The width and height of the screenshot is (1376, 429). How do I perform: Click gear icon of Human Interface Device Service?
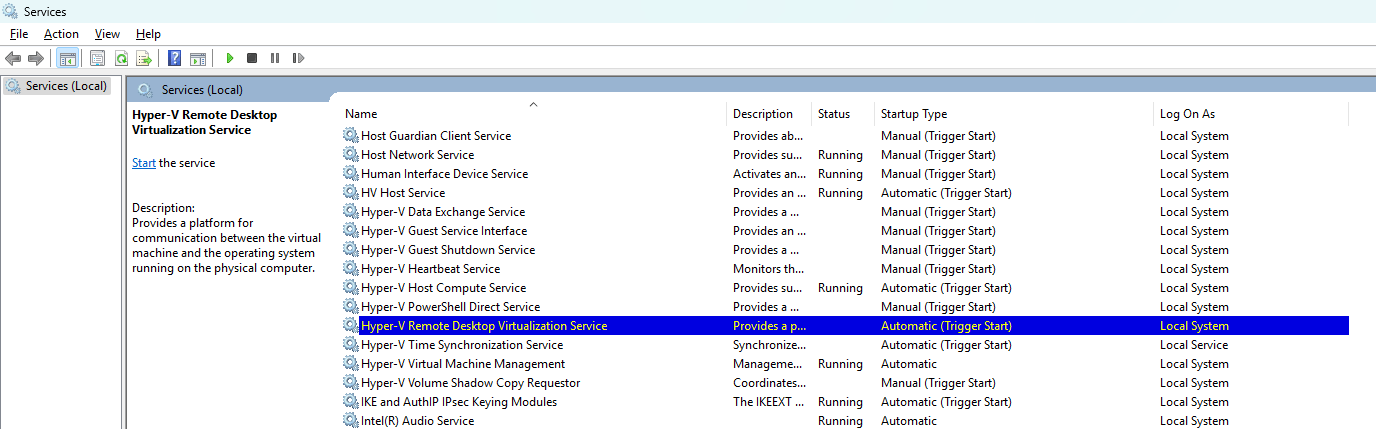click(351, 174)
